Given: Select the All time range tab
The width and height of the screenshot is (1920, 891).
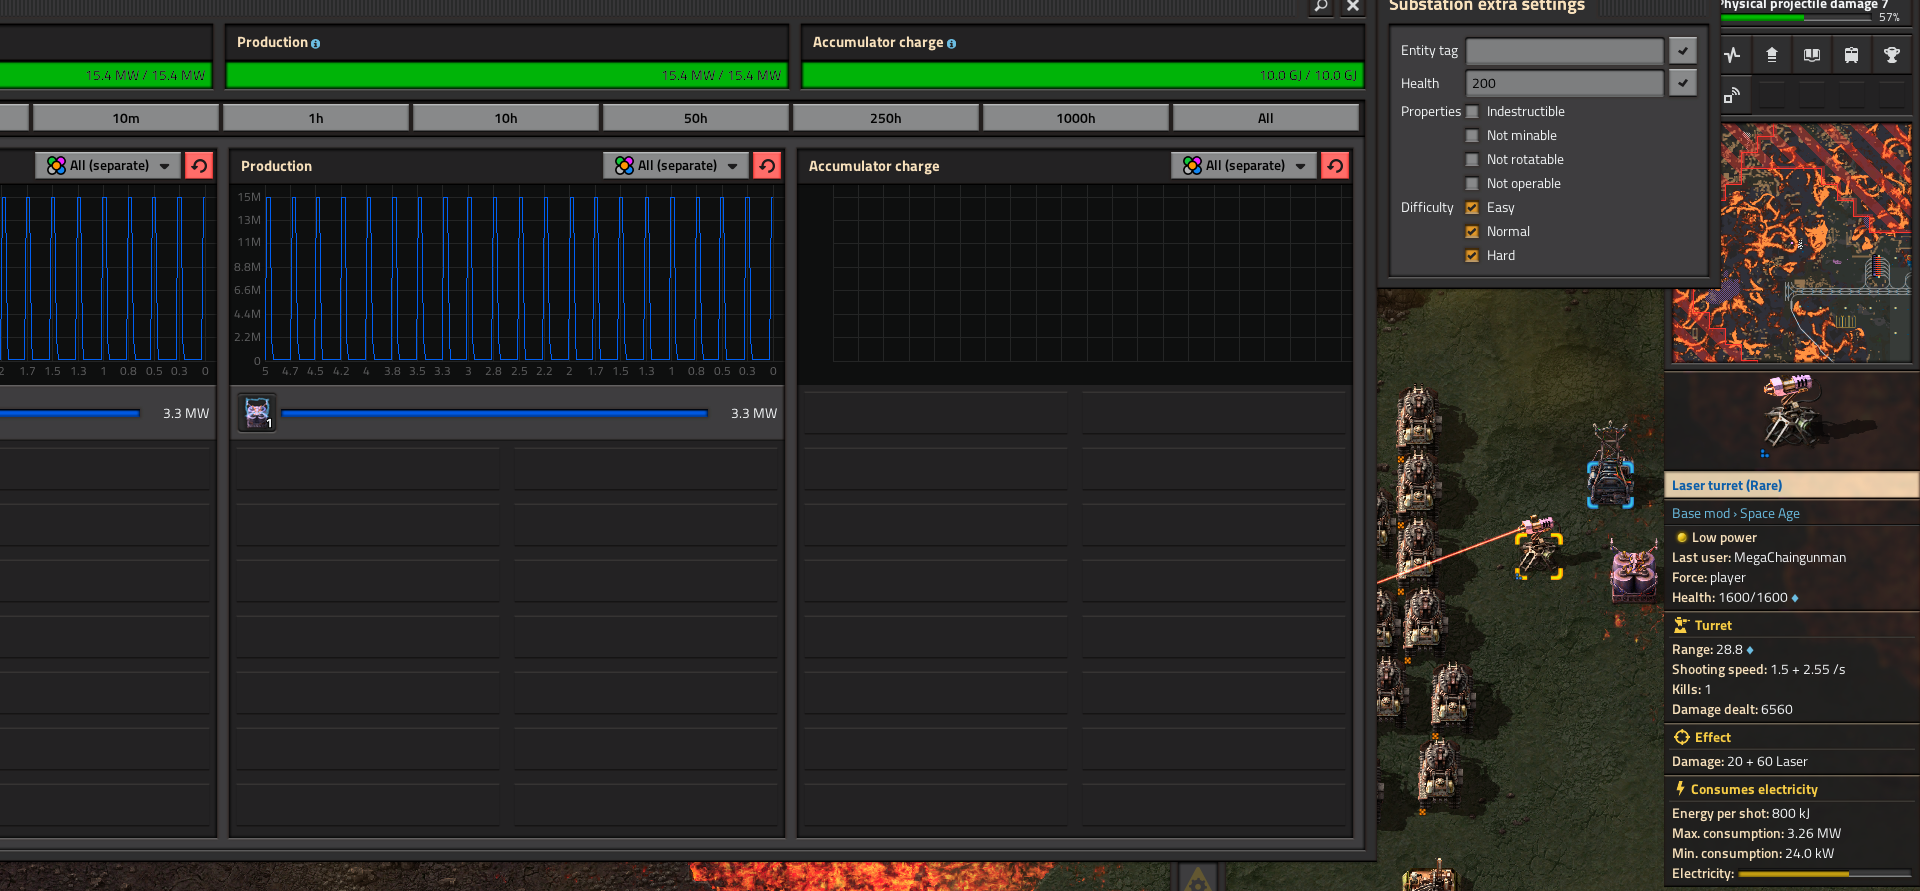Looking at the screenshot, I should (x=1266, y=118).
